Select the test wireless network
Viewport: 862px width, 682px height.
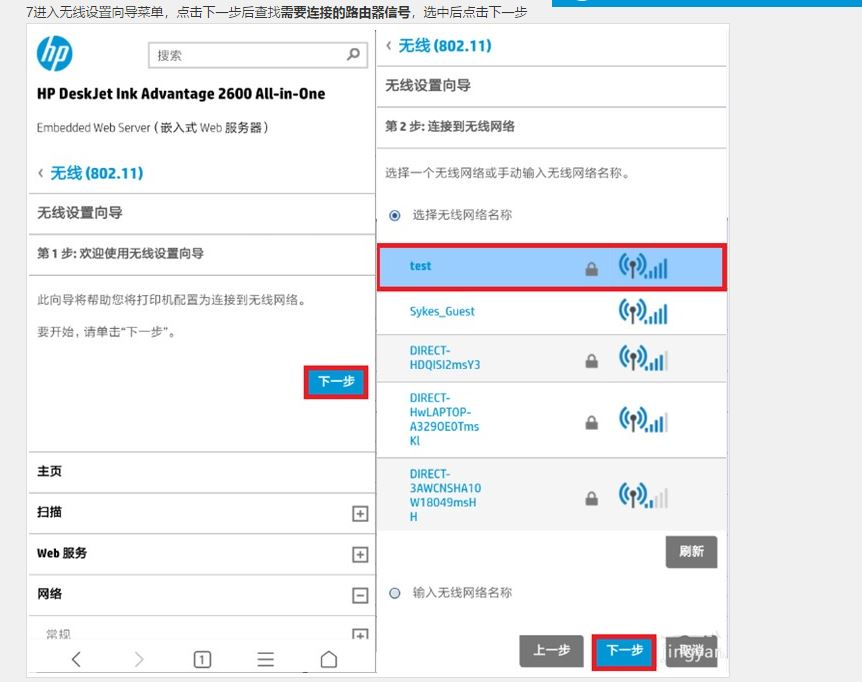click(552, 267)
